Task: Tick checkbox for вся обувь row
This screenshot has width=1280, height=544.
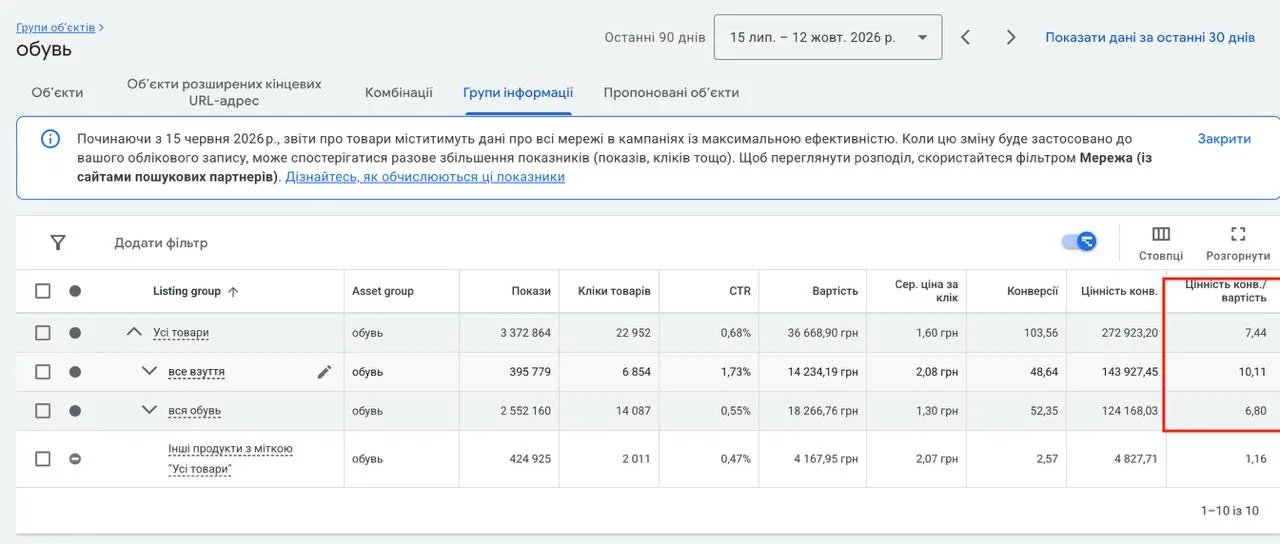Action: coord(43,410)
